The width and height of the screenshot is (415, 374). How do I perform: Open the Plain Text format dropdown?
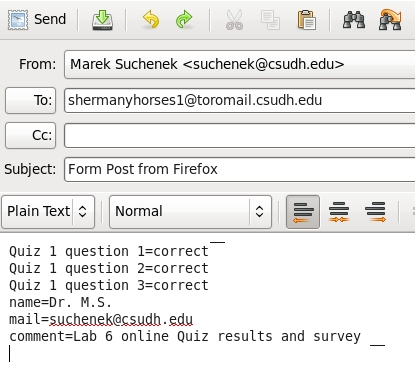(x=48, y=212)
